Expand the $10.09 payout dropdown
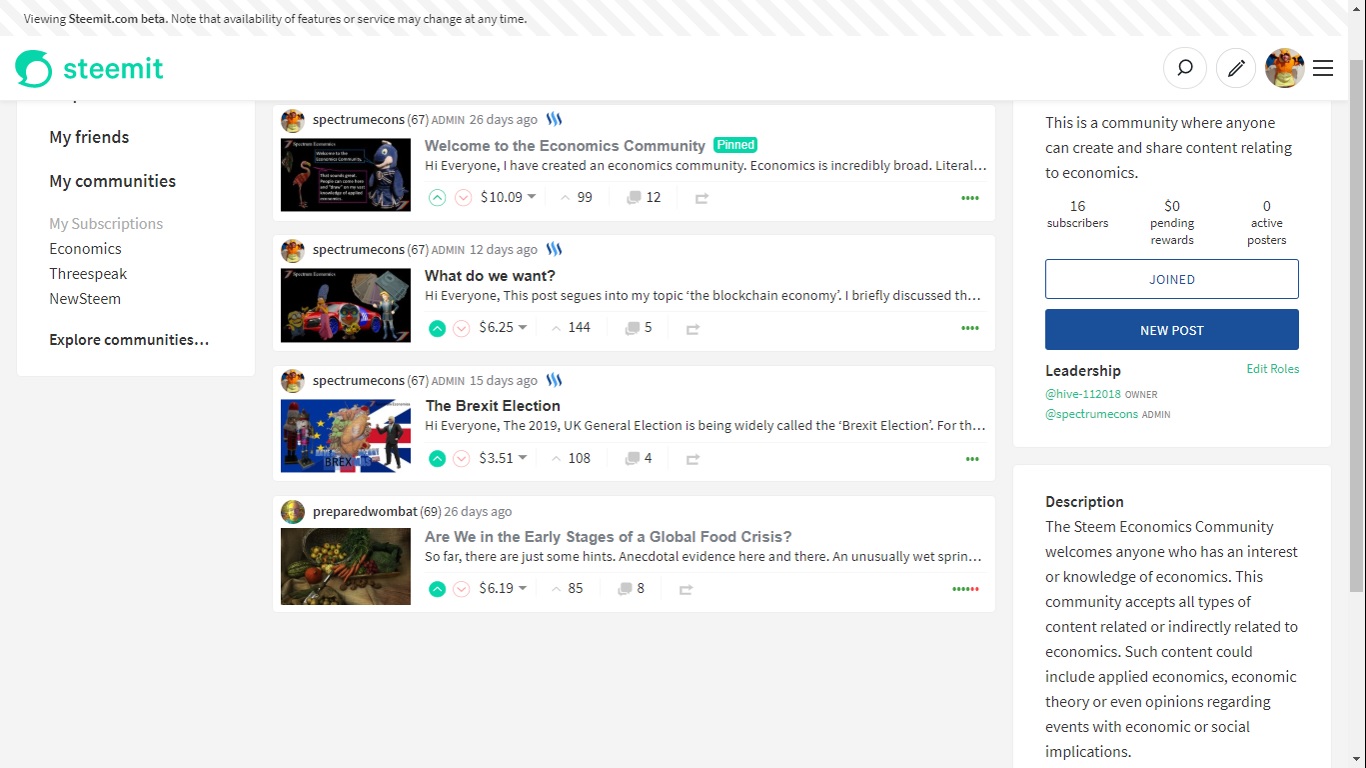This screenshot has height=768, width=1366. coord(508,197)
